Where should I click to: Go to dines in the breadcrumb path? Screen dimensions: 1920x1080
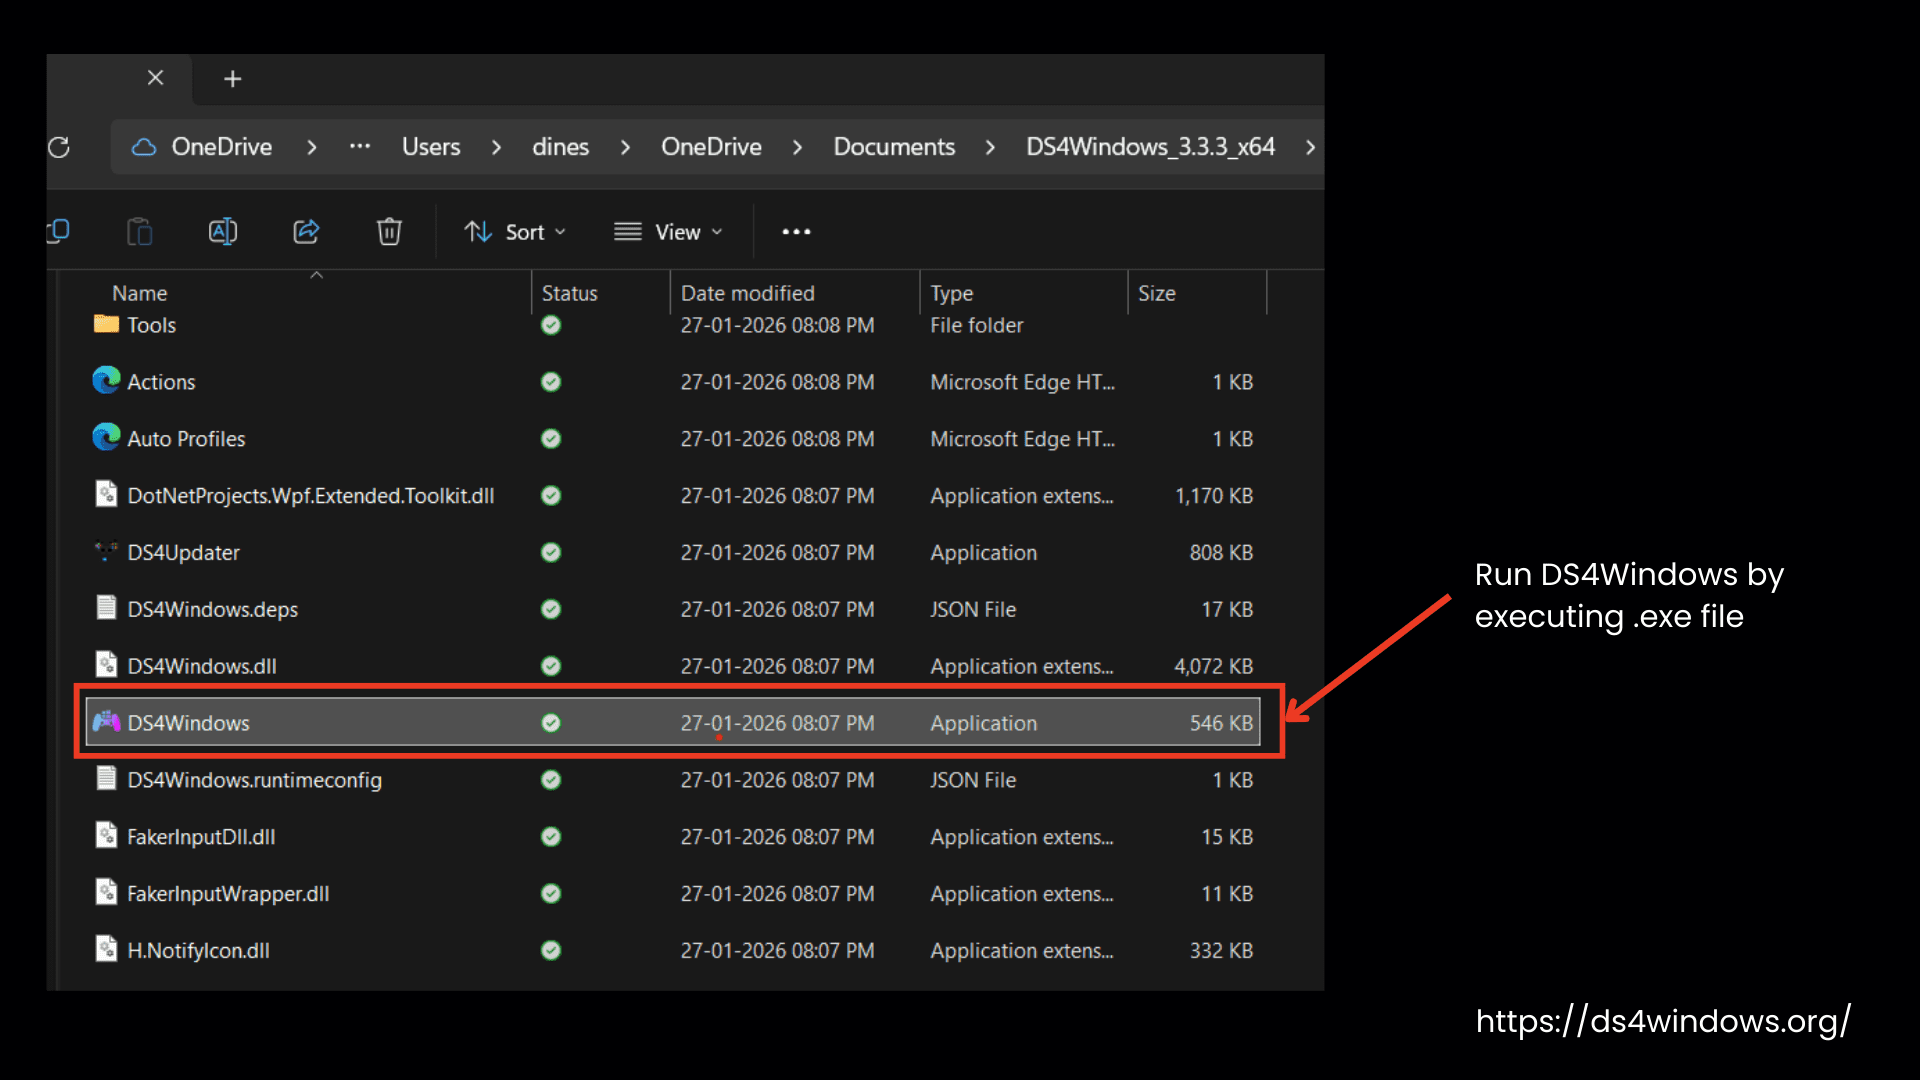(x=561, y=147)
